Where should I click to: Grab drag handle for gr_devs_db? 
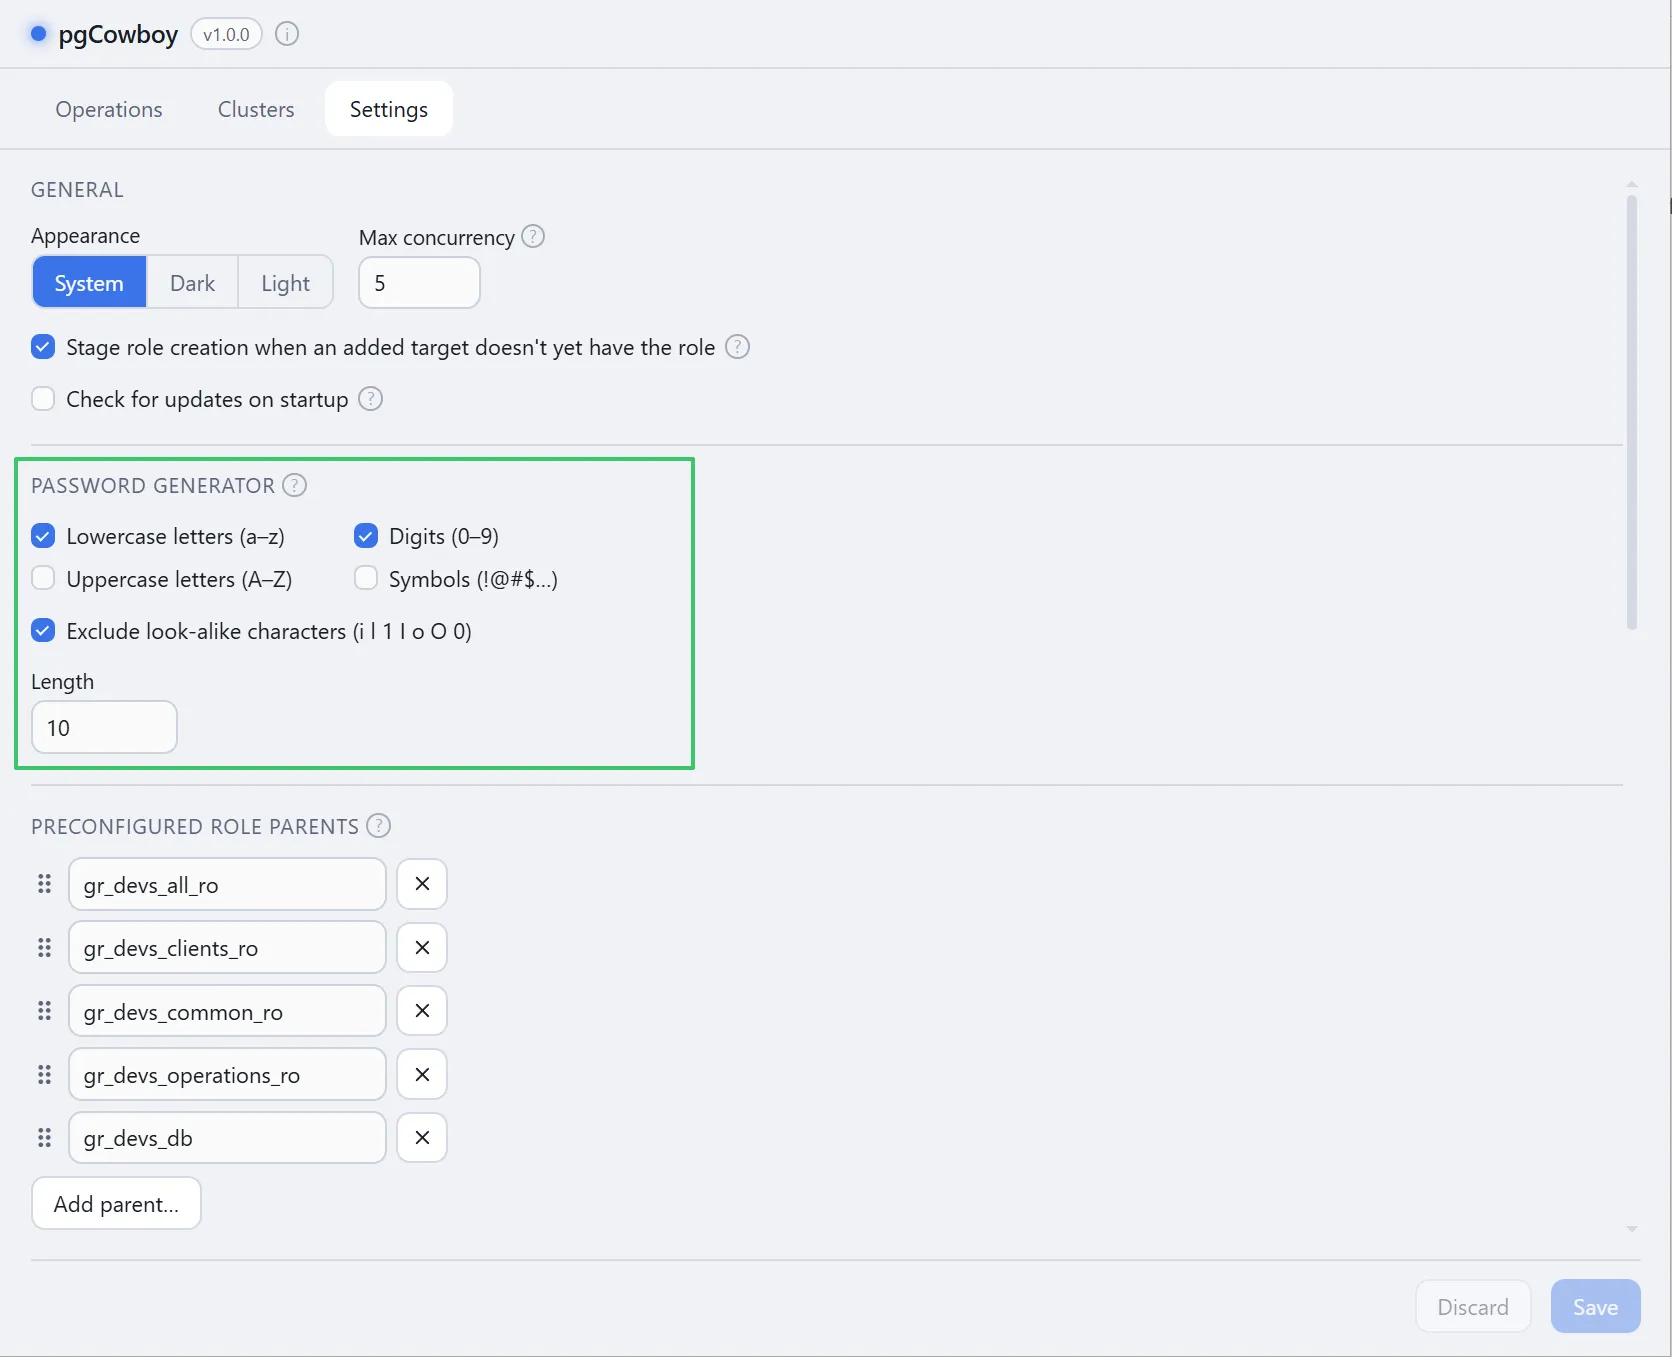tap(44, 1138)
